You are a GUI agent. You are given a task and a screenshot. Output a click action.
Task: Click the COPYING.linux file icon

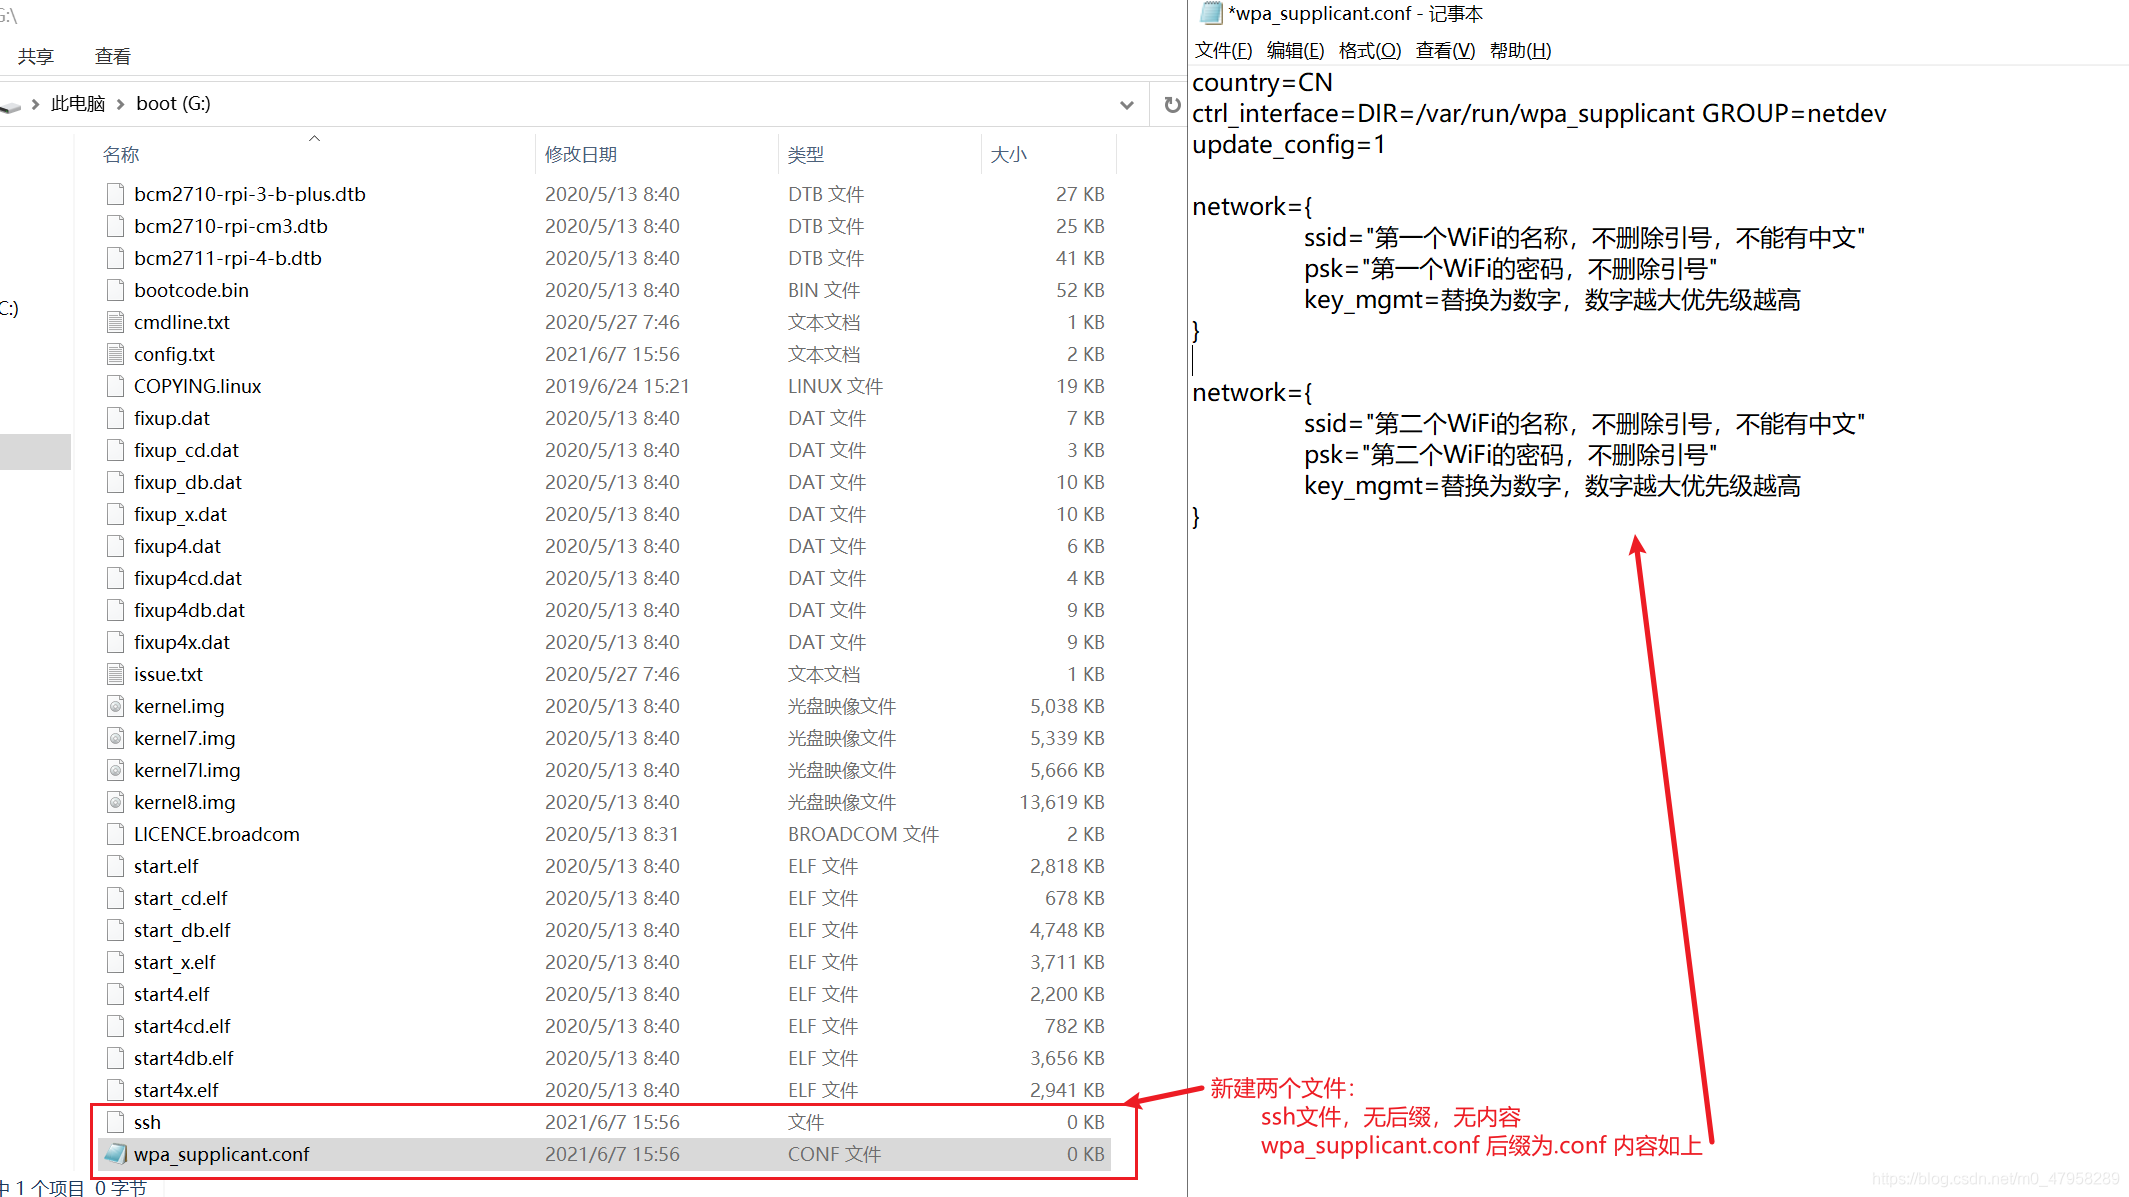(116, 386)
